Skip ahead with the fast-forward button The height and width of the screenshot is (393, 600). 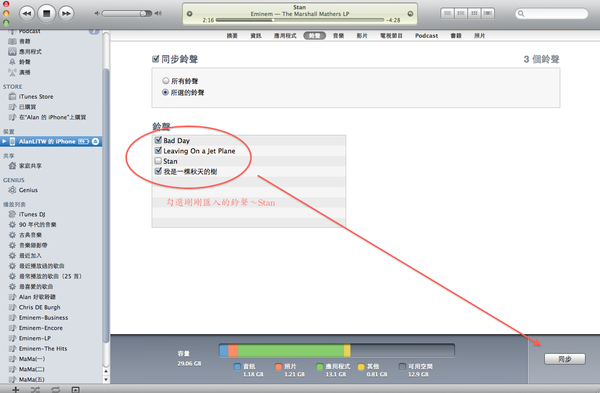[x=66, y=13]
